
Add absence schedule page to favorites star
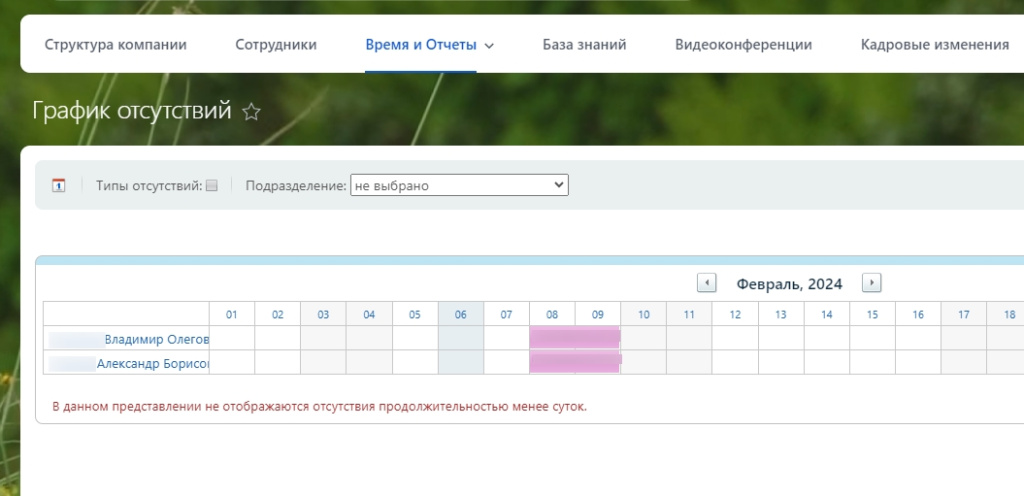(x=252, y=111)
